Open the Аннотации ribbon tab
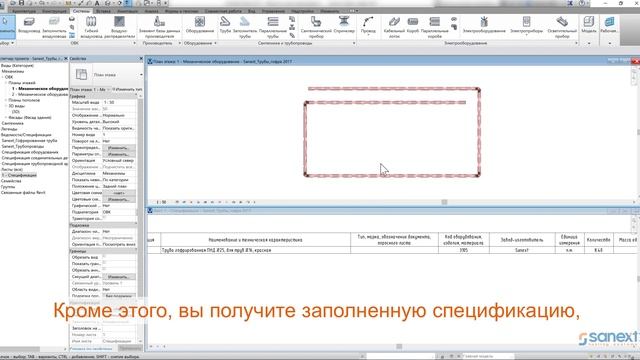The width and height of the screenshot is (640, 360). tap(127, 11)
